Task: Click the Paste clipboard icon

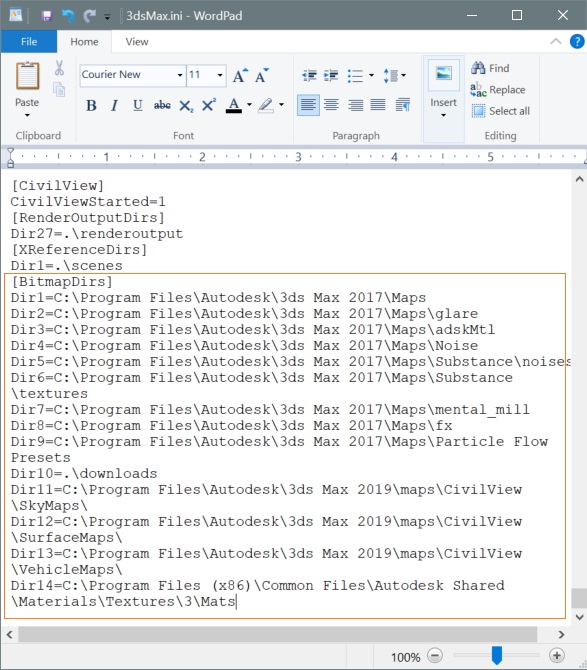Action: pyautogui.click(x=28, y=76)
